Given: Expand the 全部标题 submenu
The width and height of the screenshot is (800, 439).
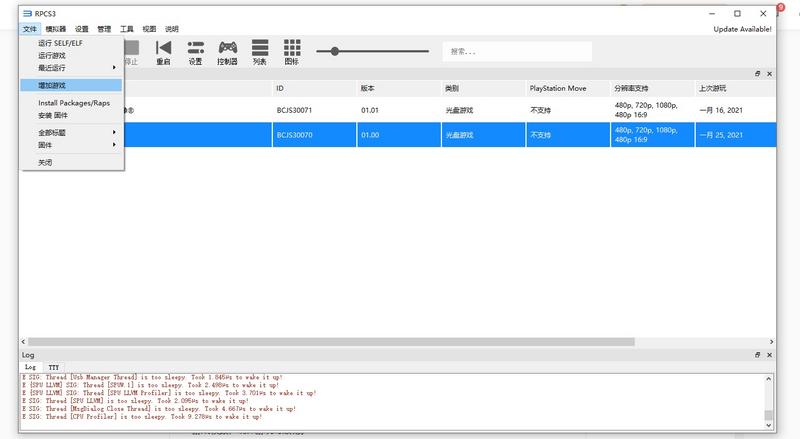Looking at the screenshot, I should click(71, 133).
